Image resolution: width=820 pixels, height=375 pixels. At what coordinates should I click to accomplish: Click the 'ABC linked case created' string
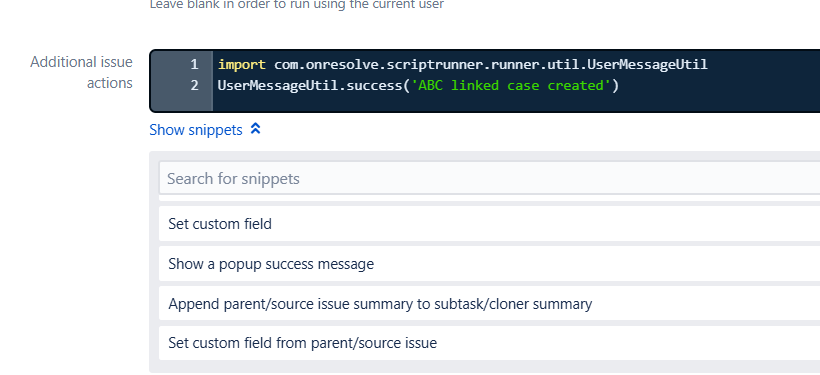511,85
